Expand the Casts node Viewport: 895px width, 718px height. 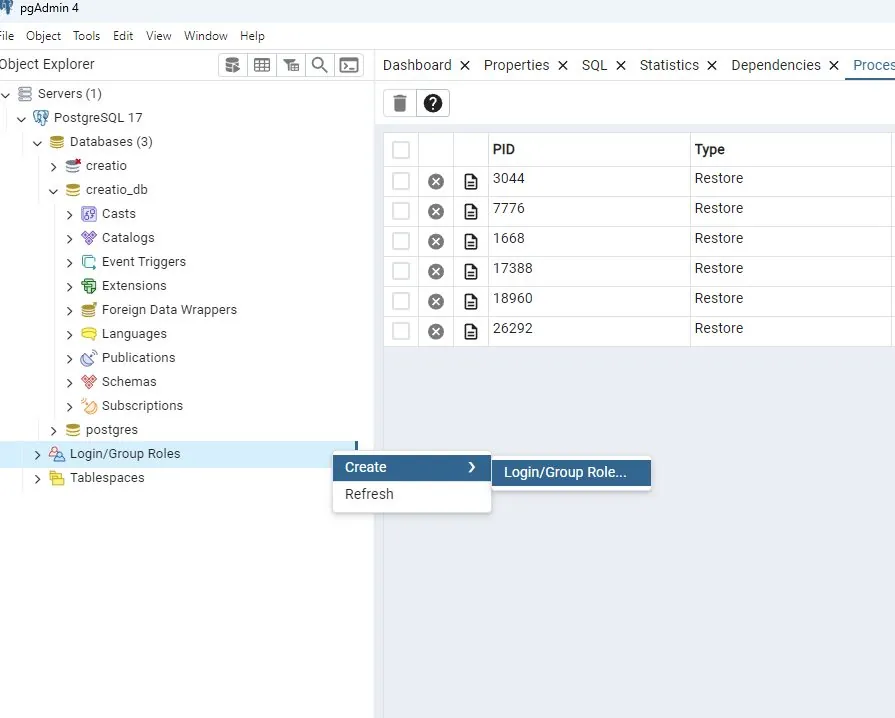click(70, 215)
